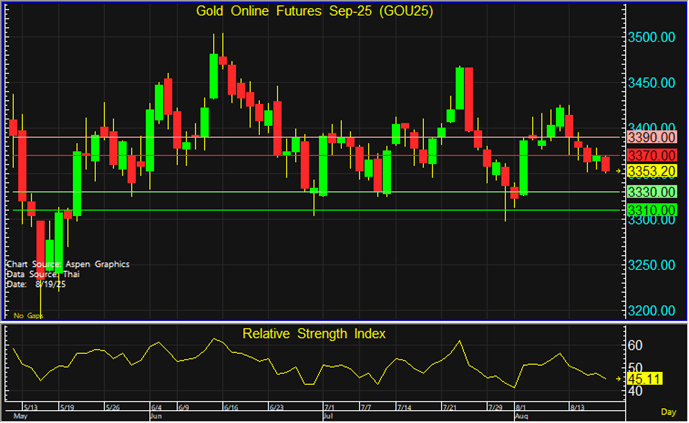Viewport: 689px width, 423px height.
Task: Click the Relative Strength Index panel title
Action: tap(314, 333)
